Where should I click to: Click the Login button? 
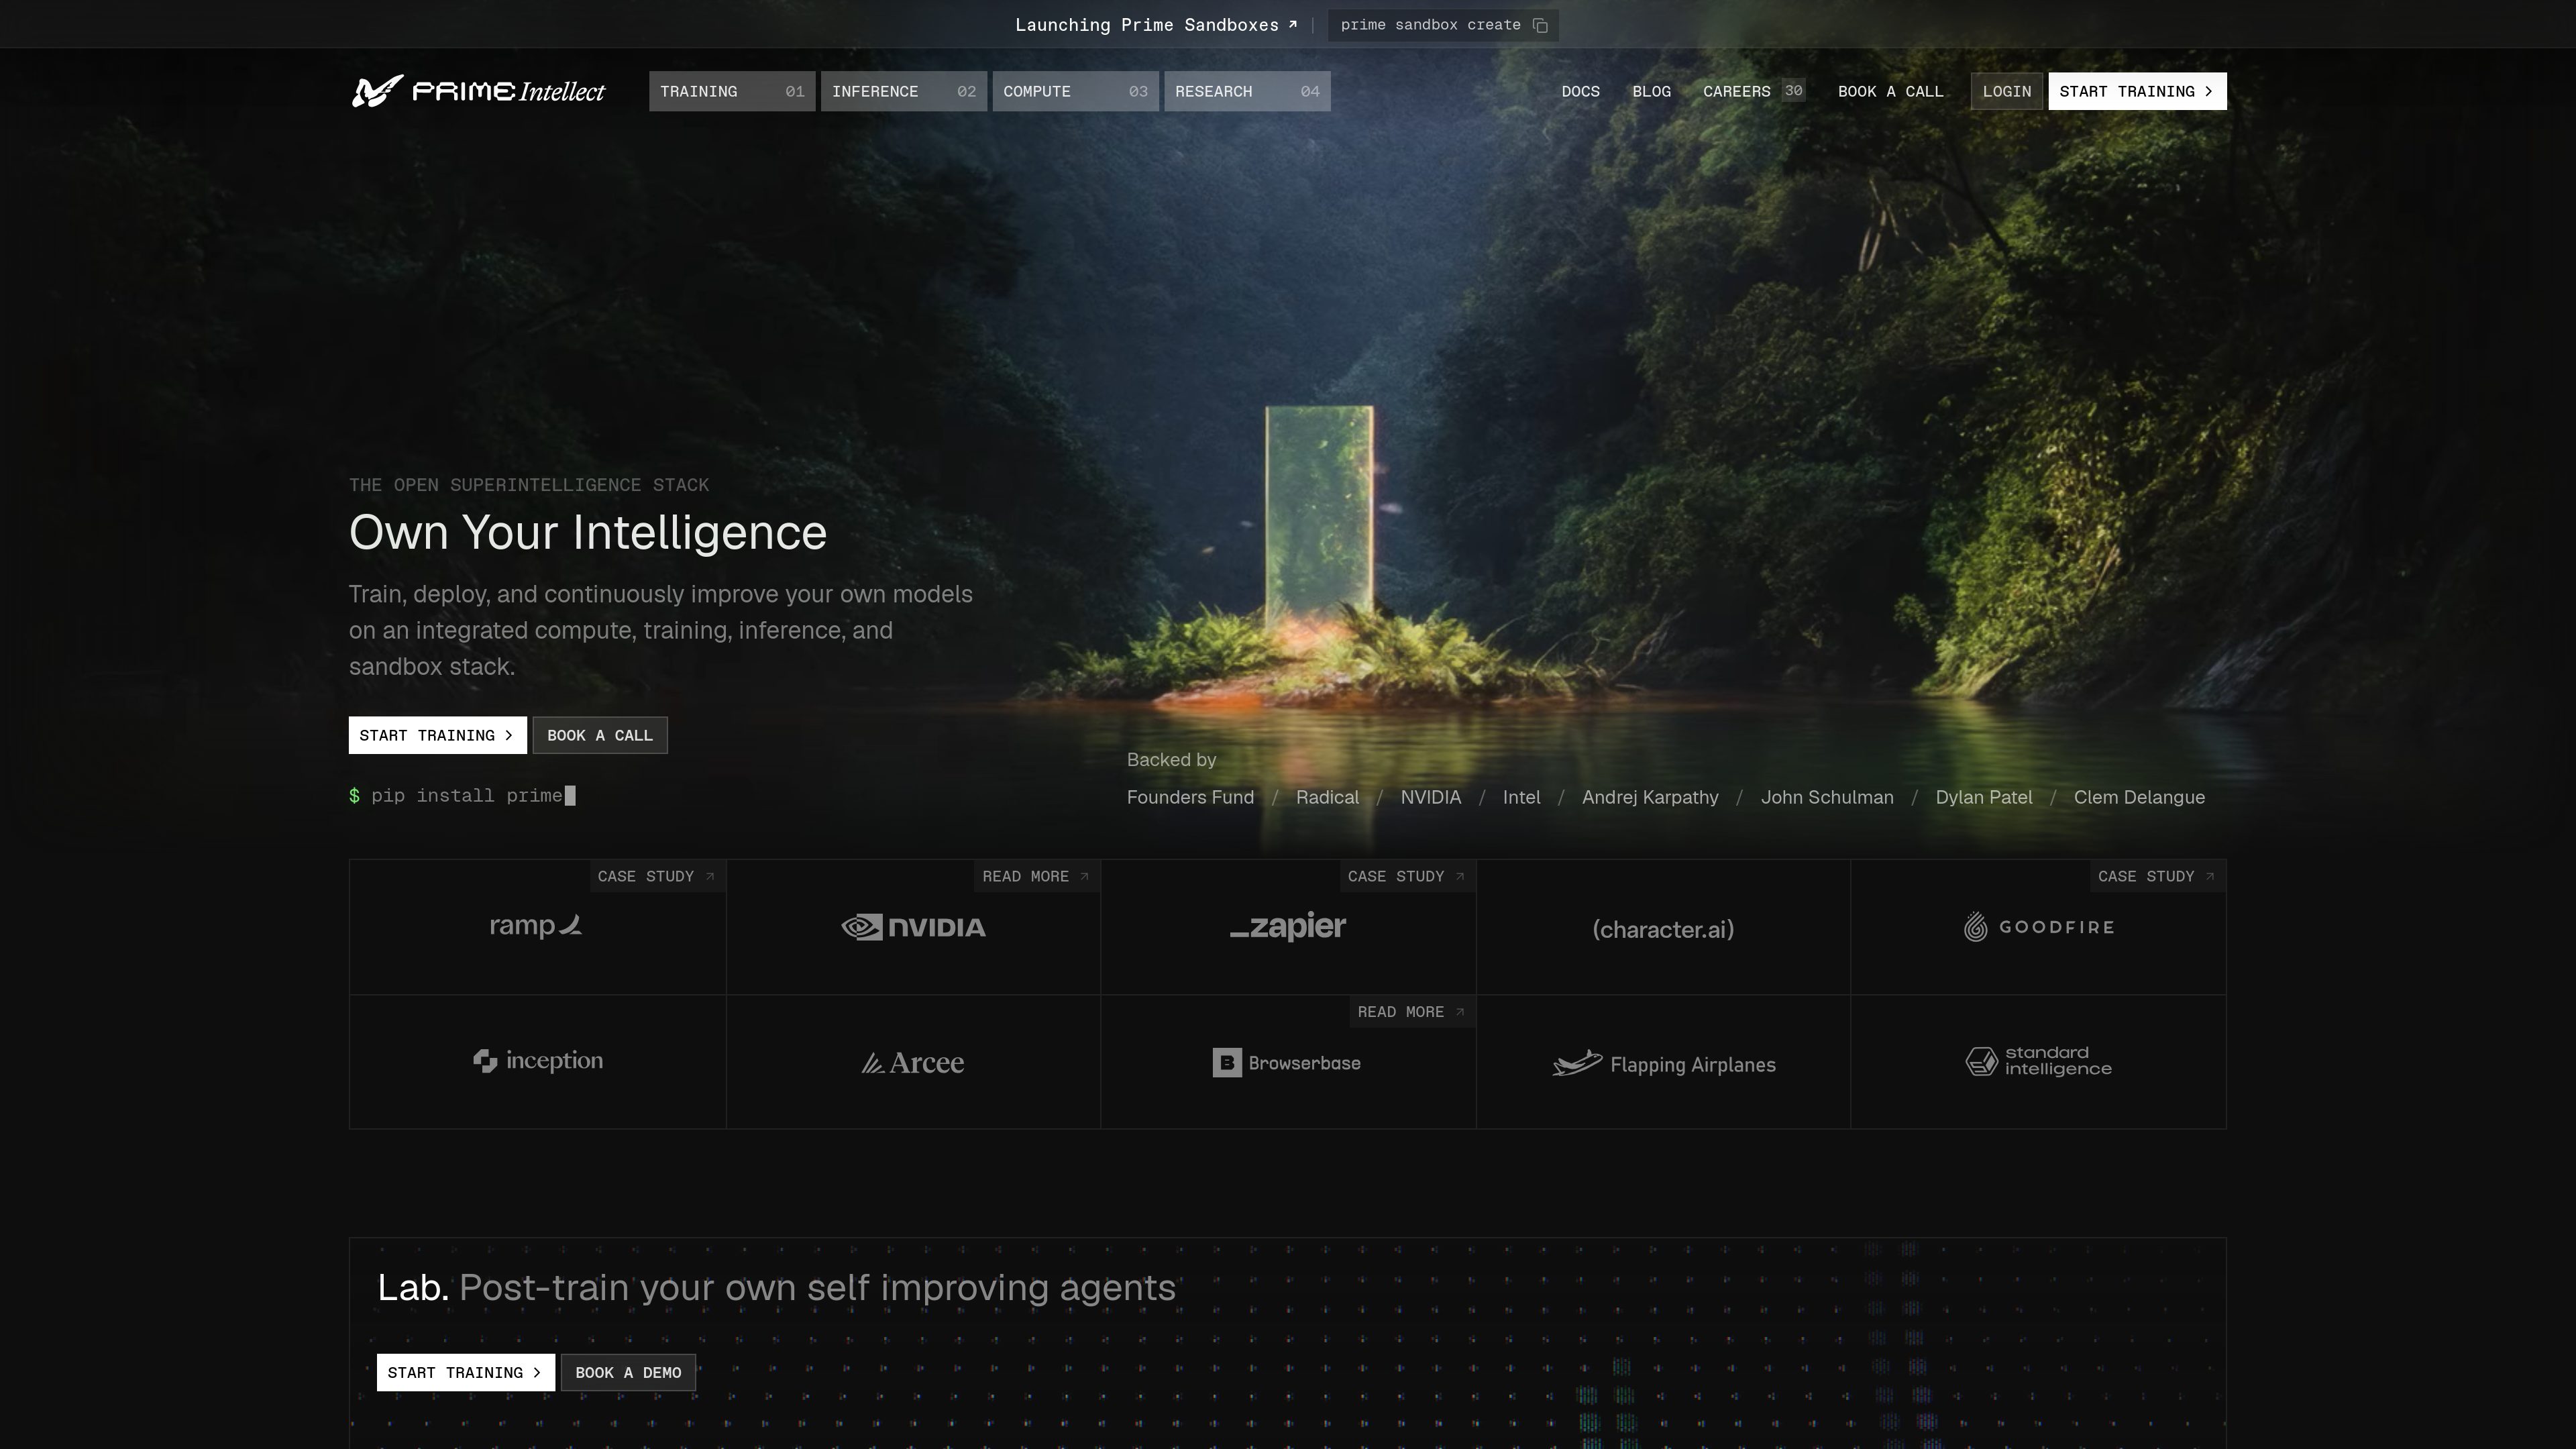tap(2007, 91)
